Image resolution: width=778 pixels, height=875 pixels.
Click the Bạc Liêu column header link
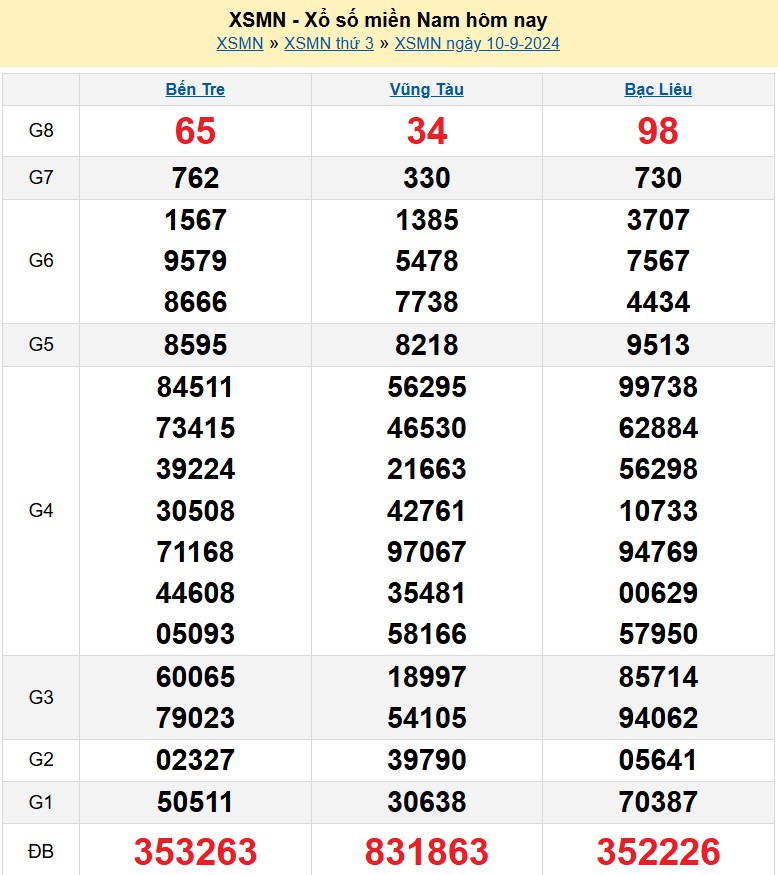click(658, 89)
